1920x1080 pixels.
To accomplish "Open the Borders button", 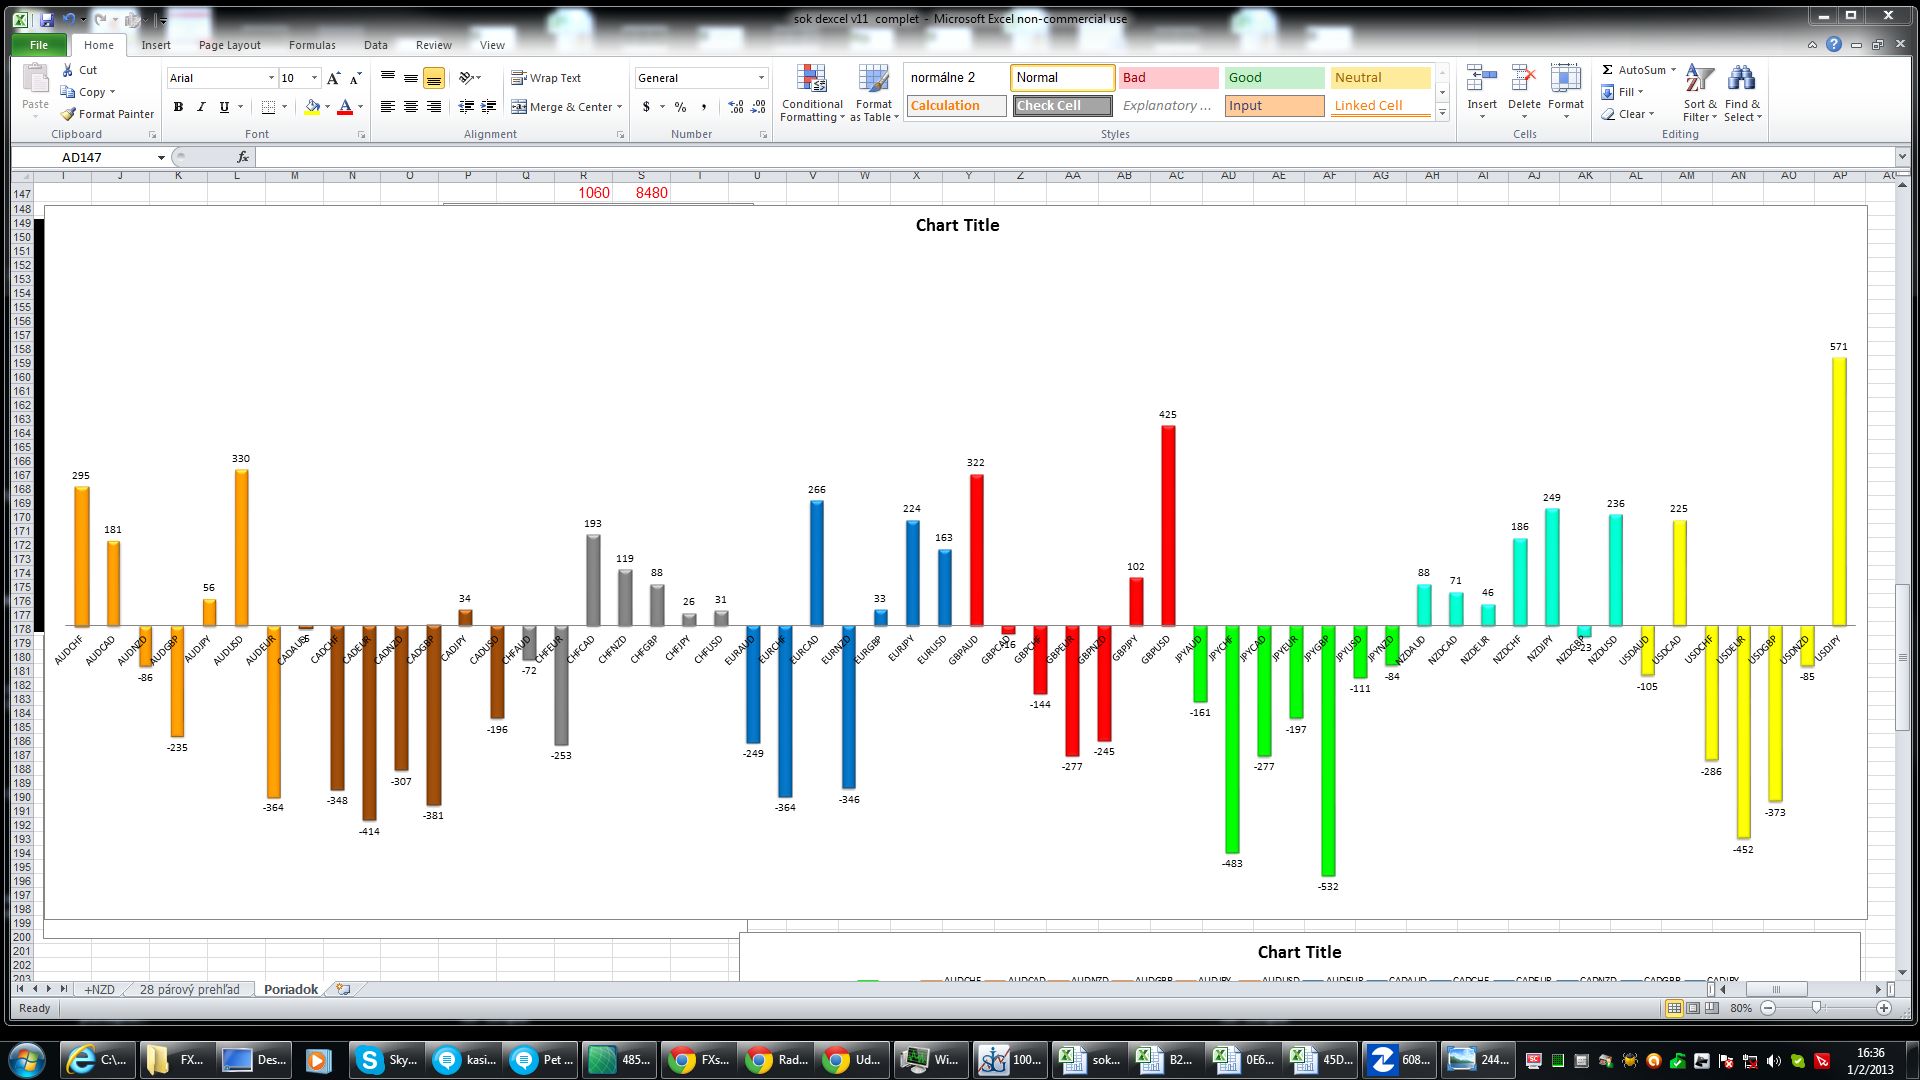I will (268, 107).
